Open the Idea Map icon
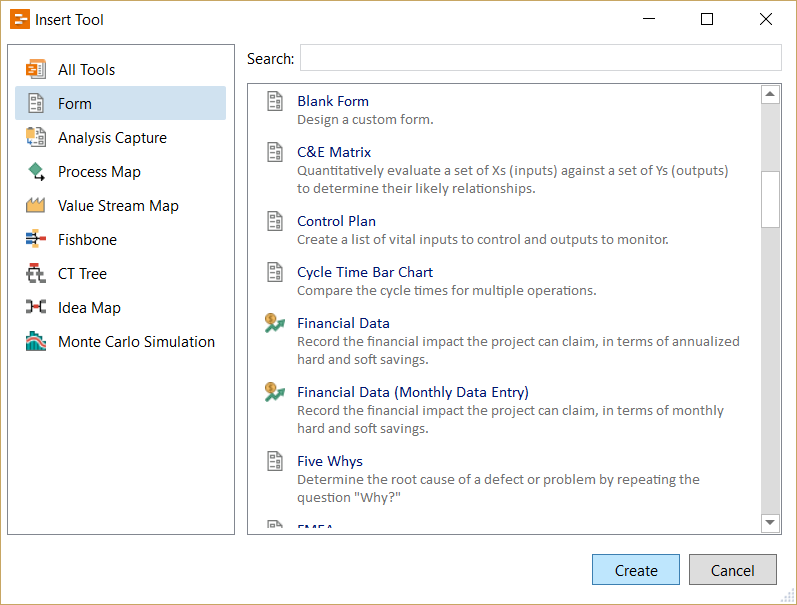The width and height of the screenshot is (797, 605). [36, 307]
